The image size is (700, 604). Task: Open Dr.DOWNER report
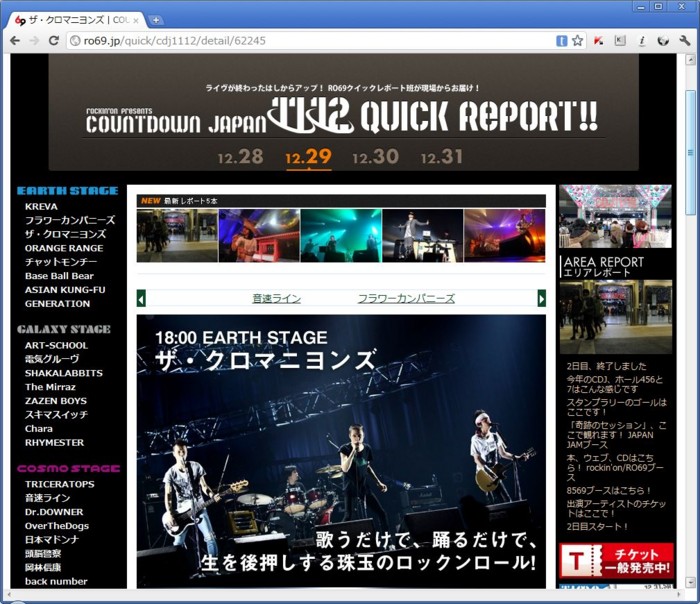(x=54, y=512)
